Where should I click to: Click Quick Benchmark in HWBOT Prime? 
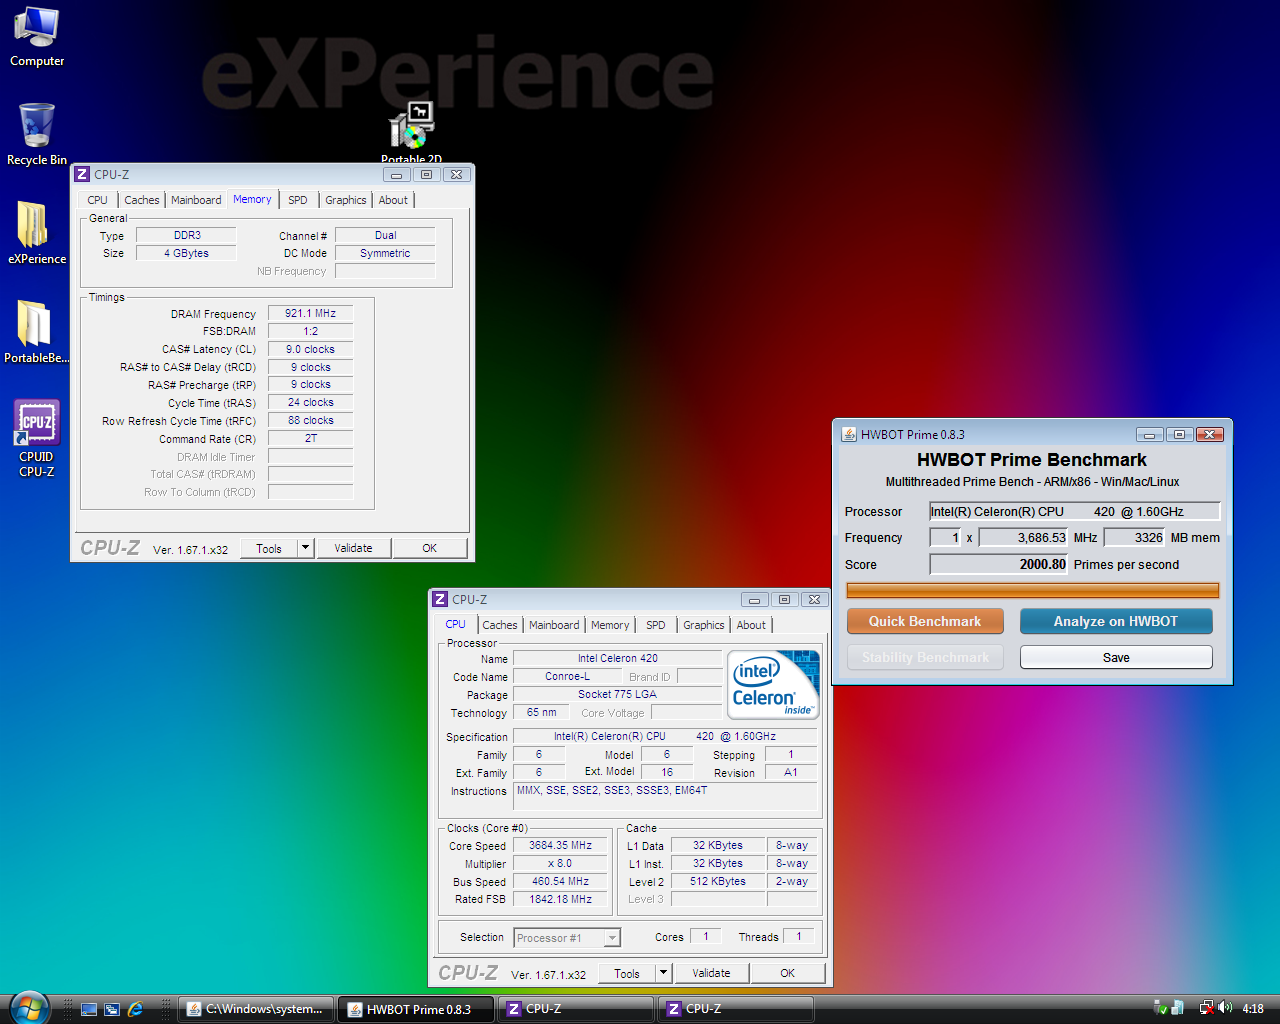[x=925, y=621]
